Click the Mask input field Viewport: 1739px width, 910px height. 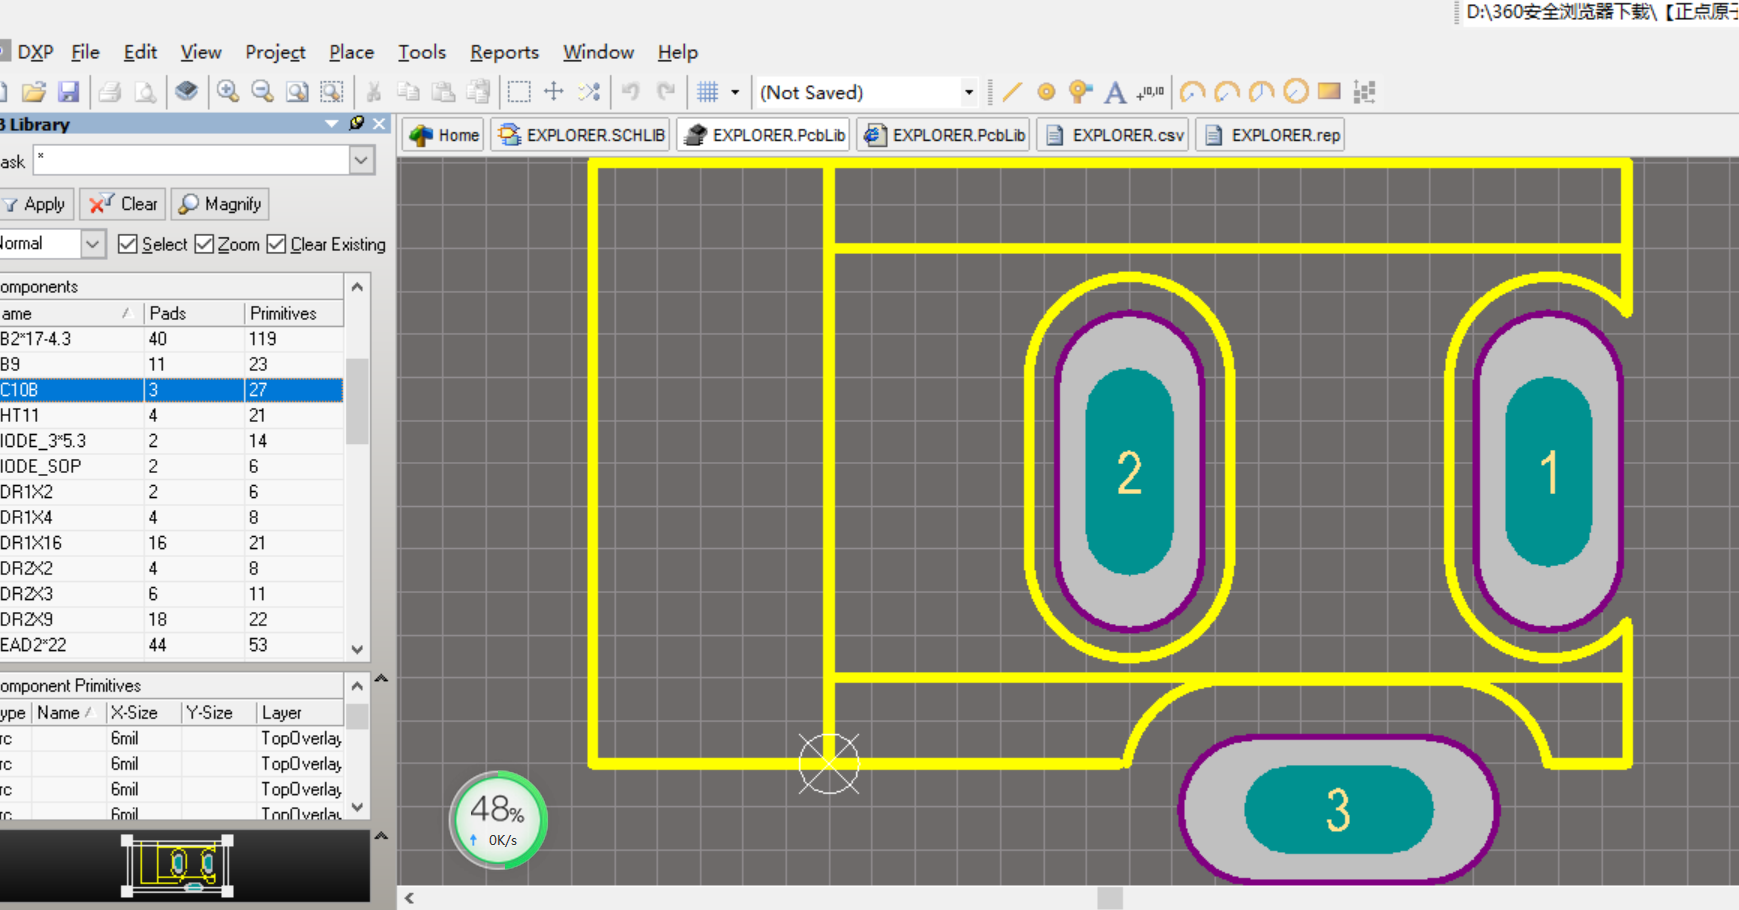pyautogui.click(x=191, y=160)
